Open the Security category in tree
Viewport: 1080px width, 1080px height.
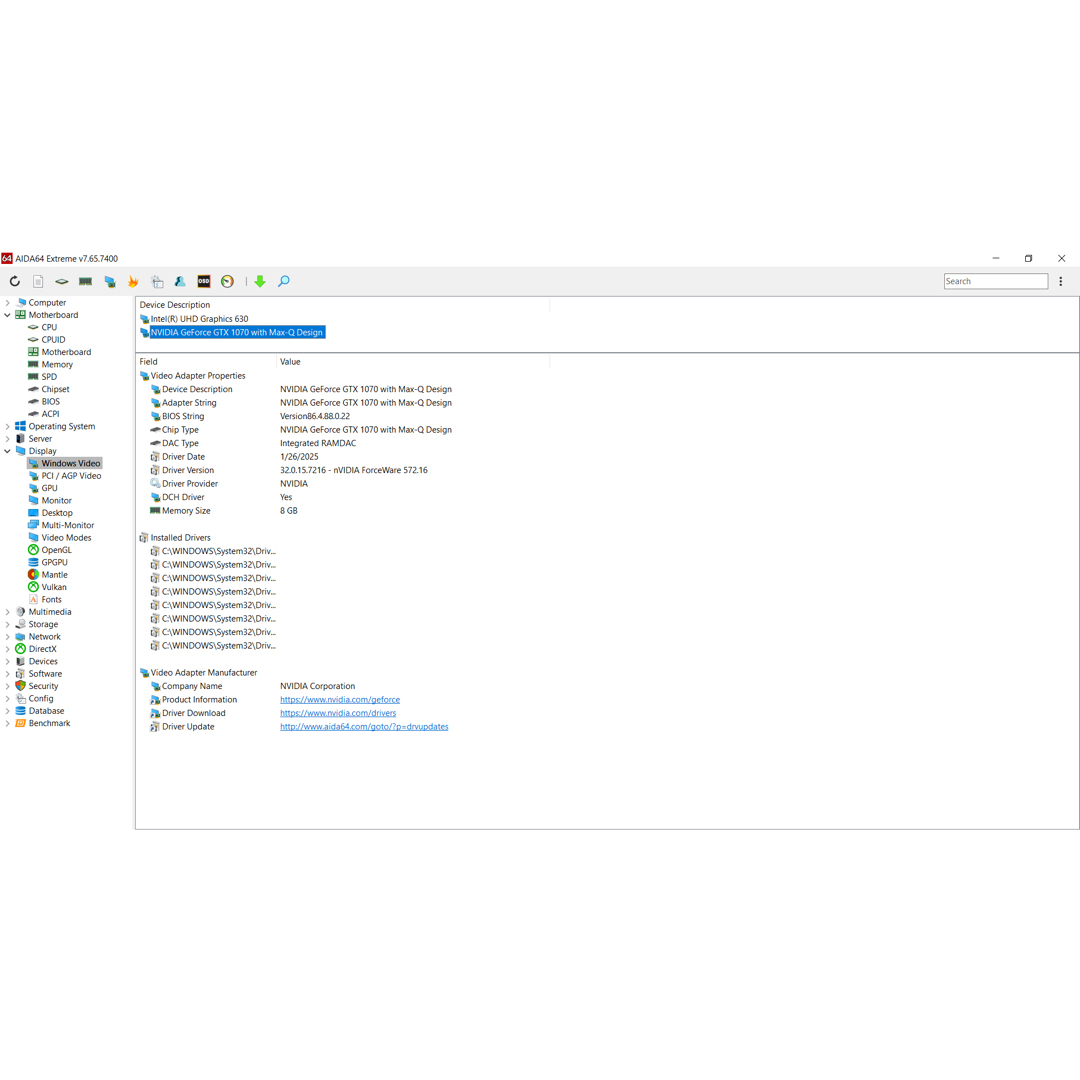tap(43, 686)
